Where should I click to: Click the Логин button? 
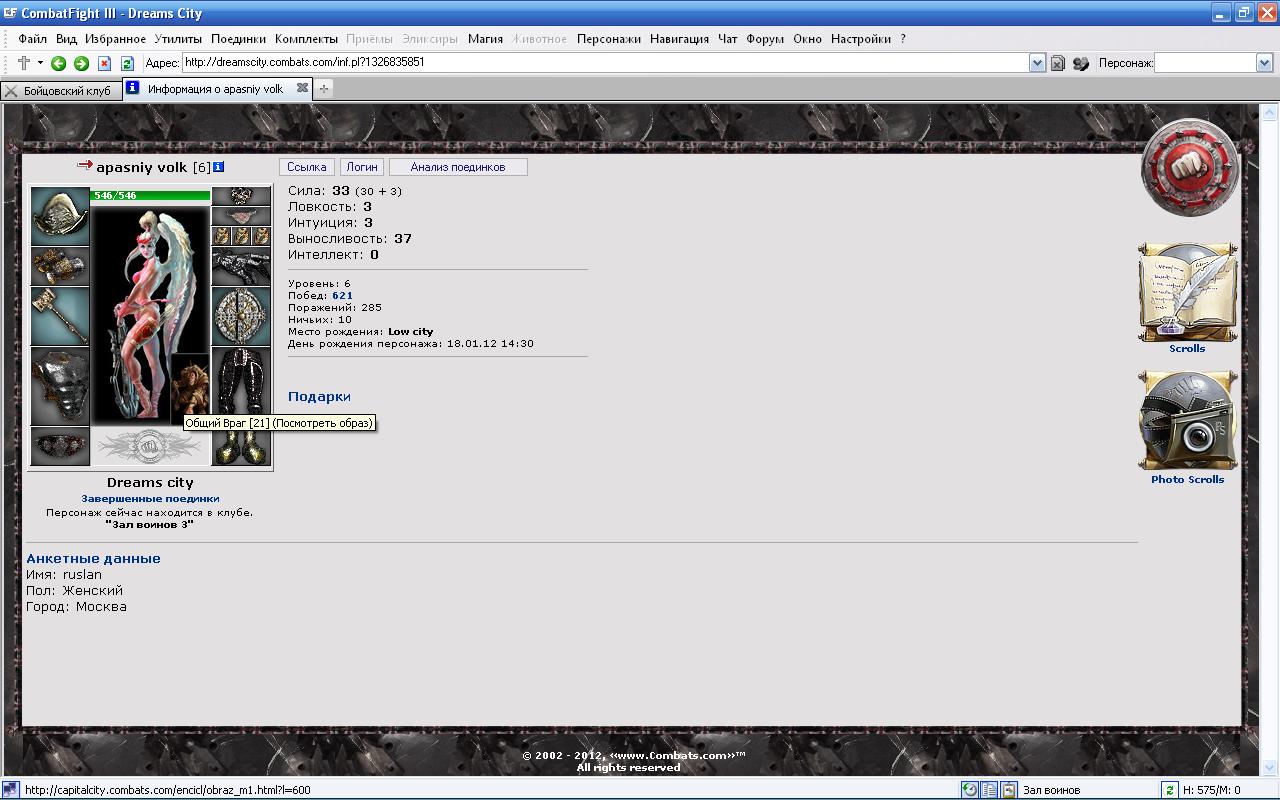click(362, 167)
